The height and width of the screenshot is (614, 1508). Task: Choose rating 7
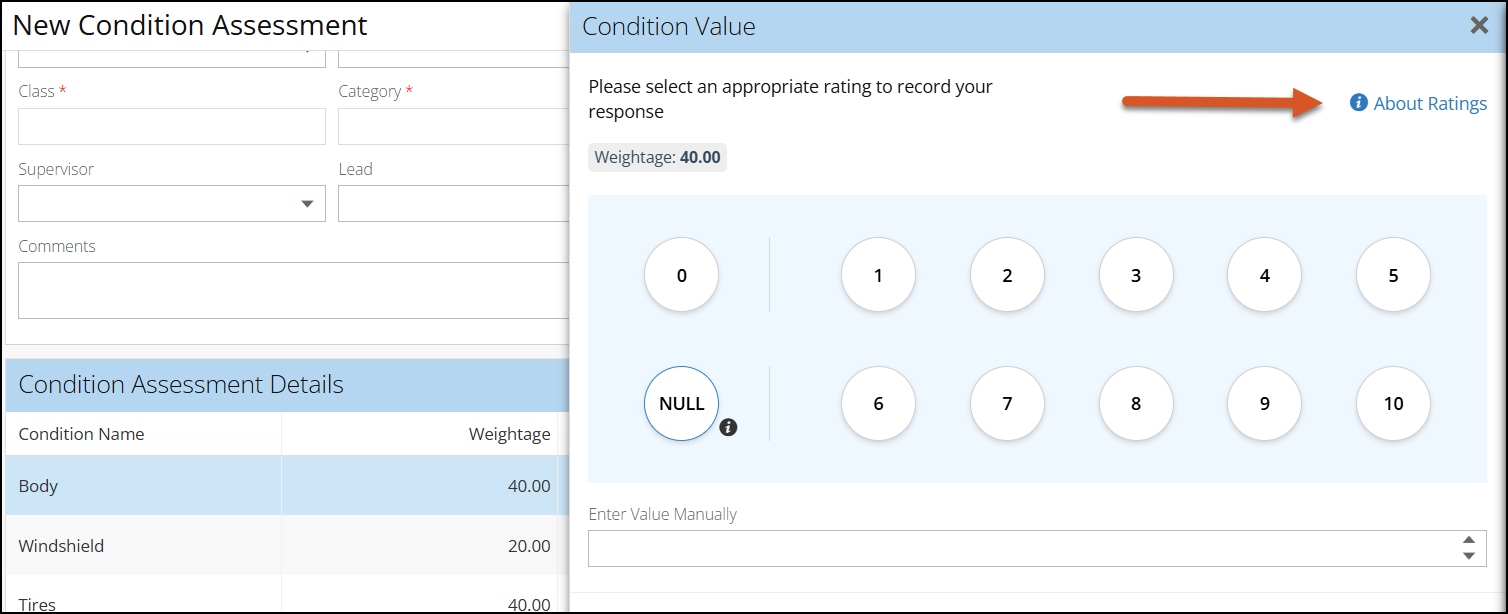coord(1007,404)
